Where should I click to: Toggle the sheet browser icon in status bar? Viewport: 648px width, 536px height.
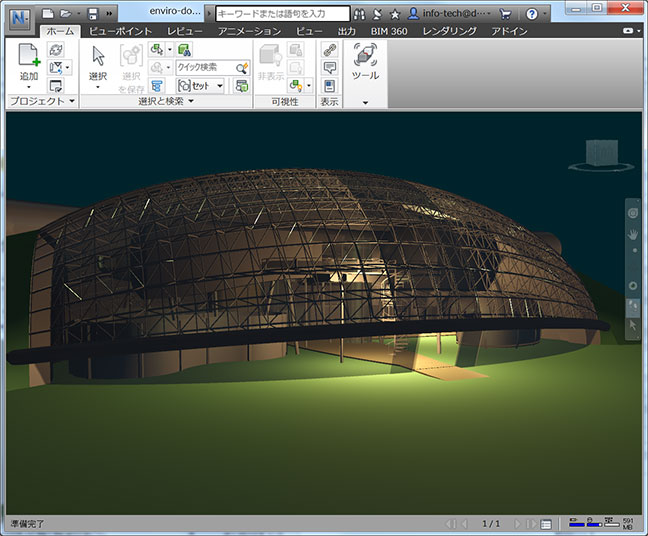tap(546, 524)
